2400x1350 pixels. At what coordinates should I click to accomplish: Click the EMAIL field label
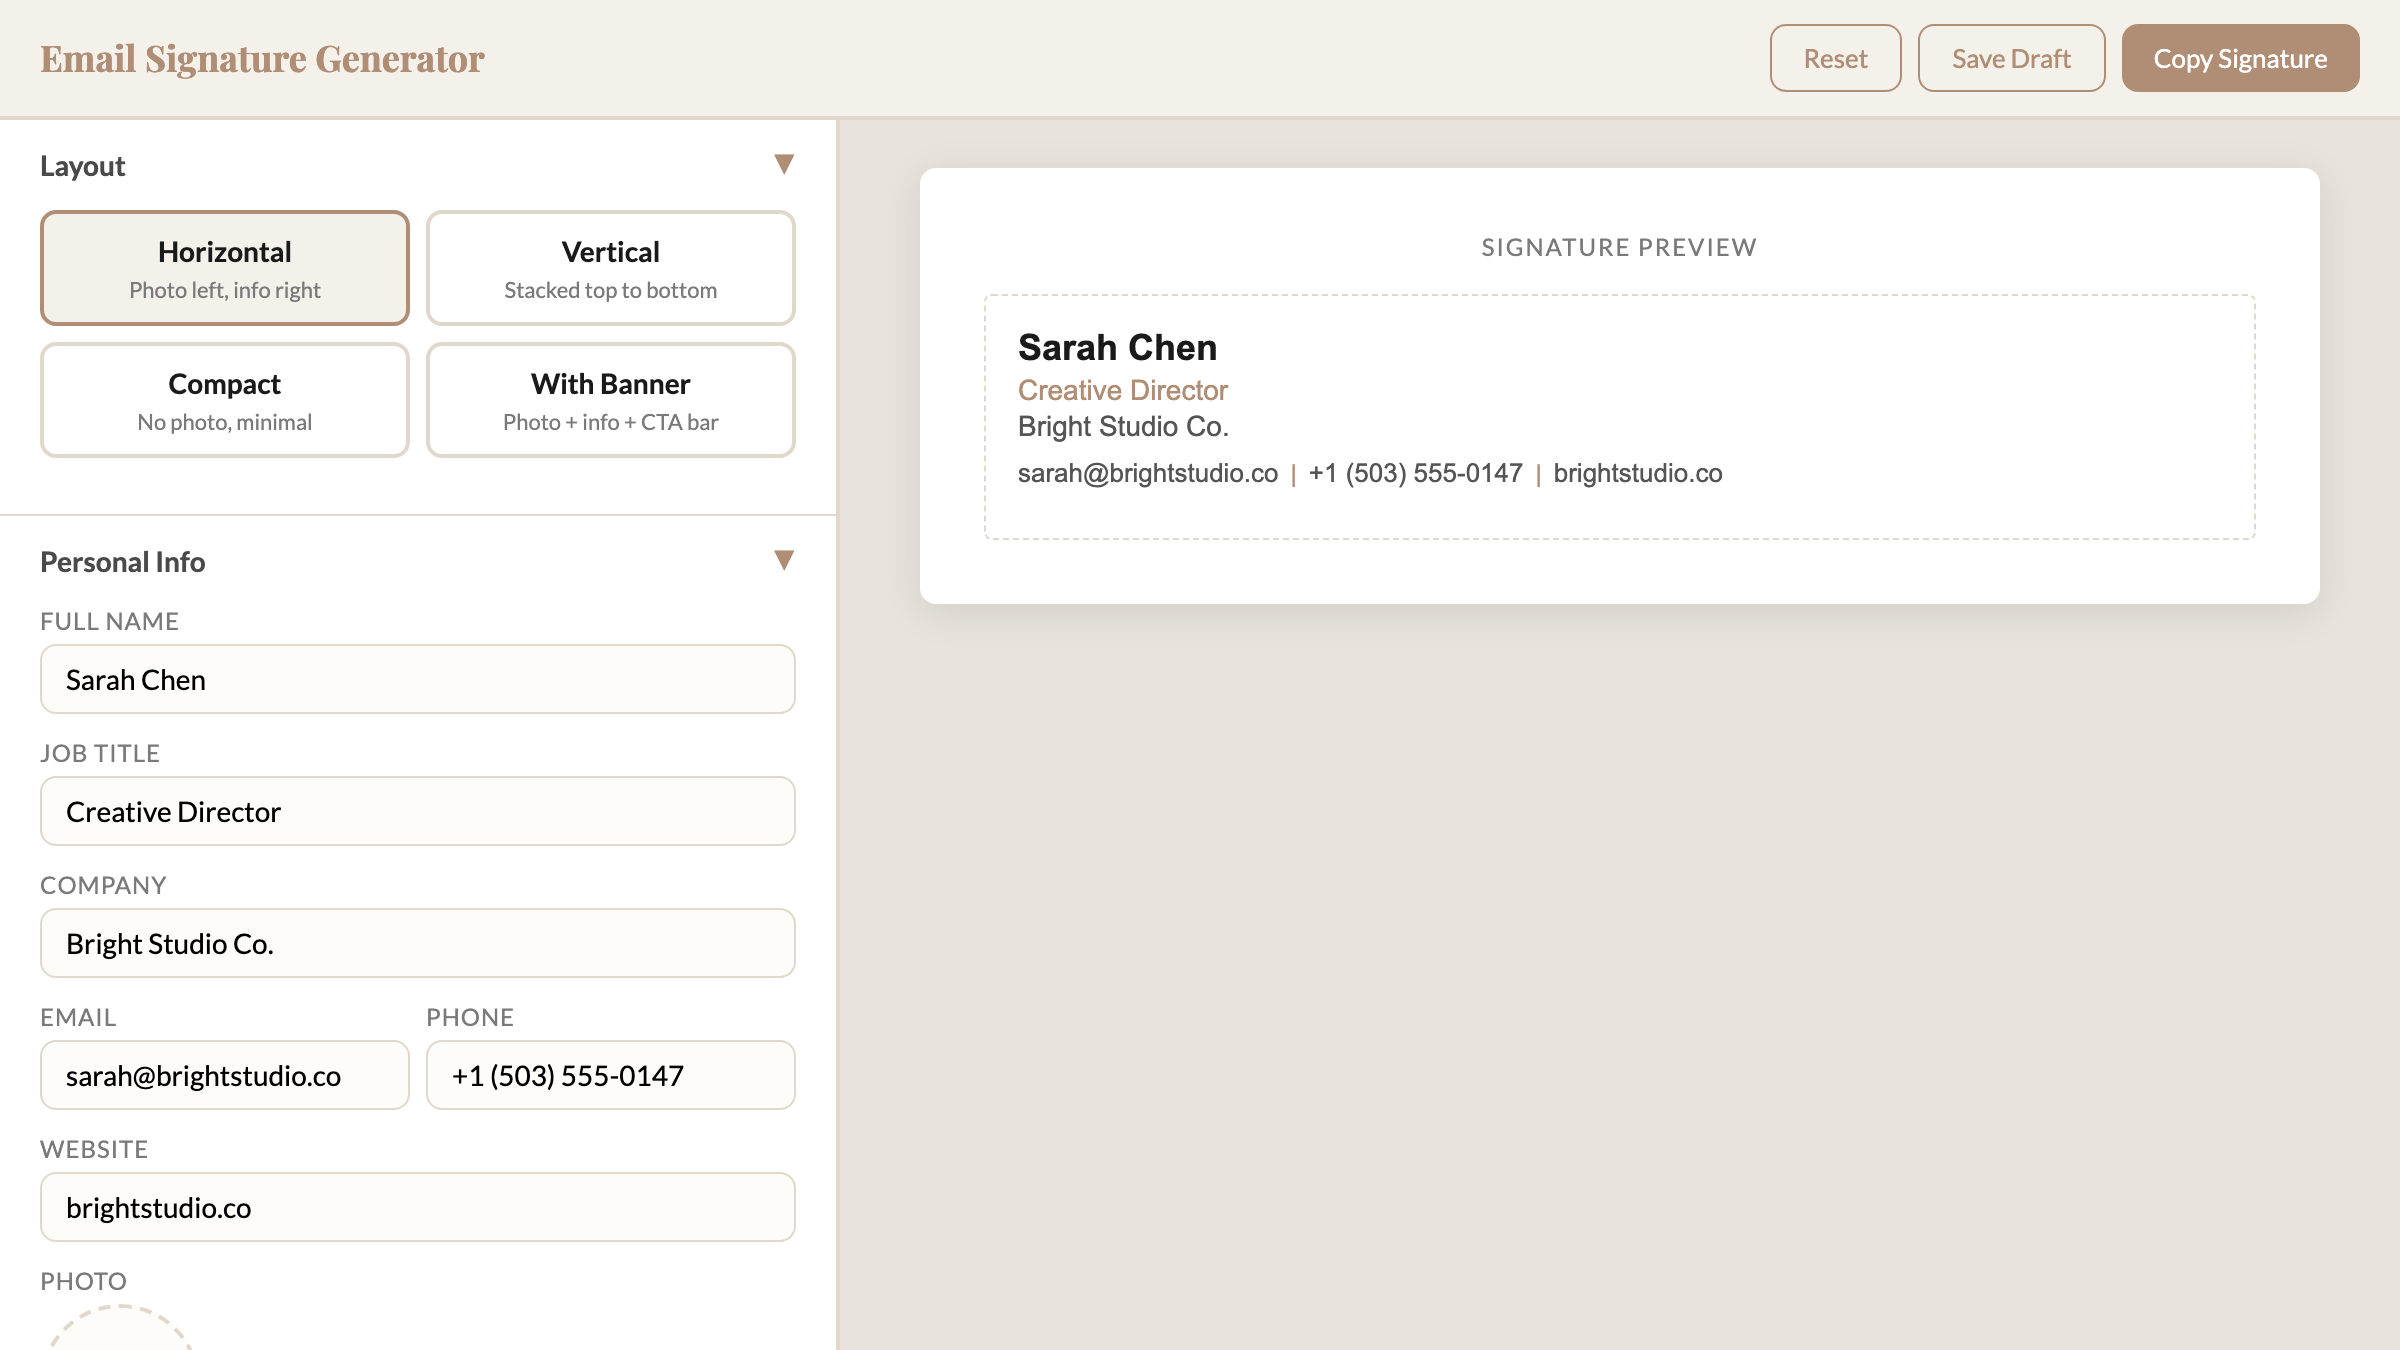click(x=78, y=1017)
